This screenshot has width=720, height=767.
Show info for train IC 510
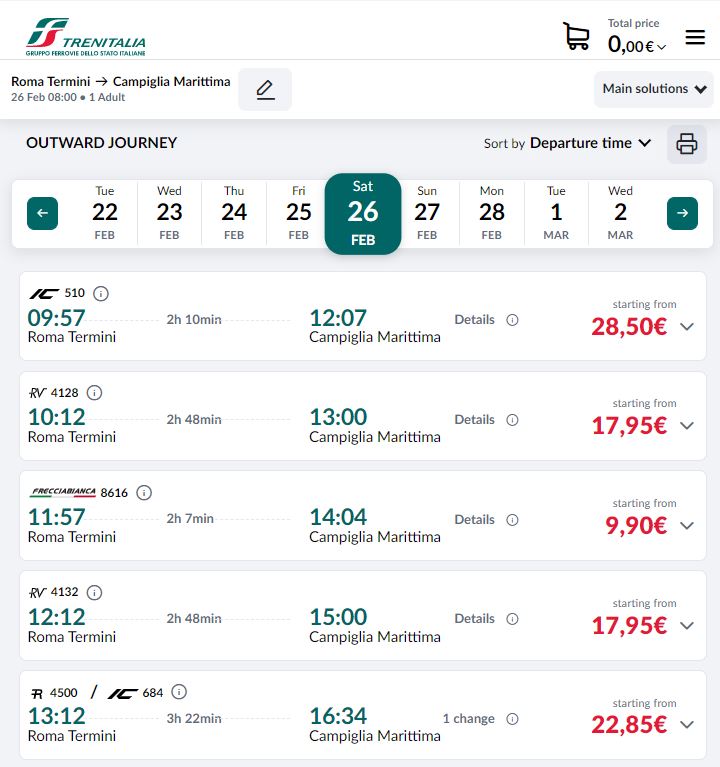(x=101, y=293)
